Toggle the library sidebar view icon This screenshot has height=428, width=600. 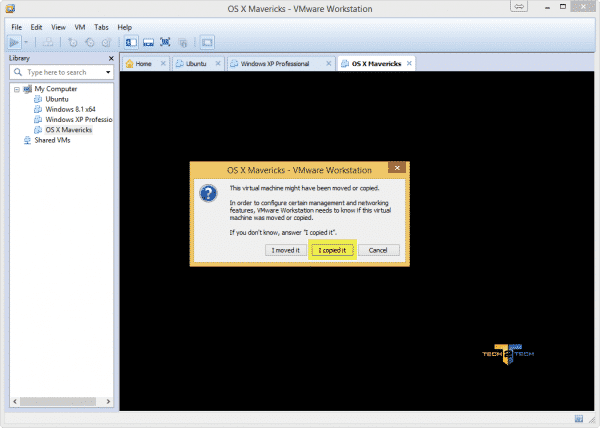(x=130, y=42)
